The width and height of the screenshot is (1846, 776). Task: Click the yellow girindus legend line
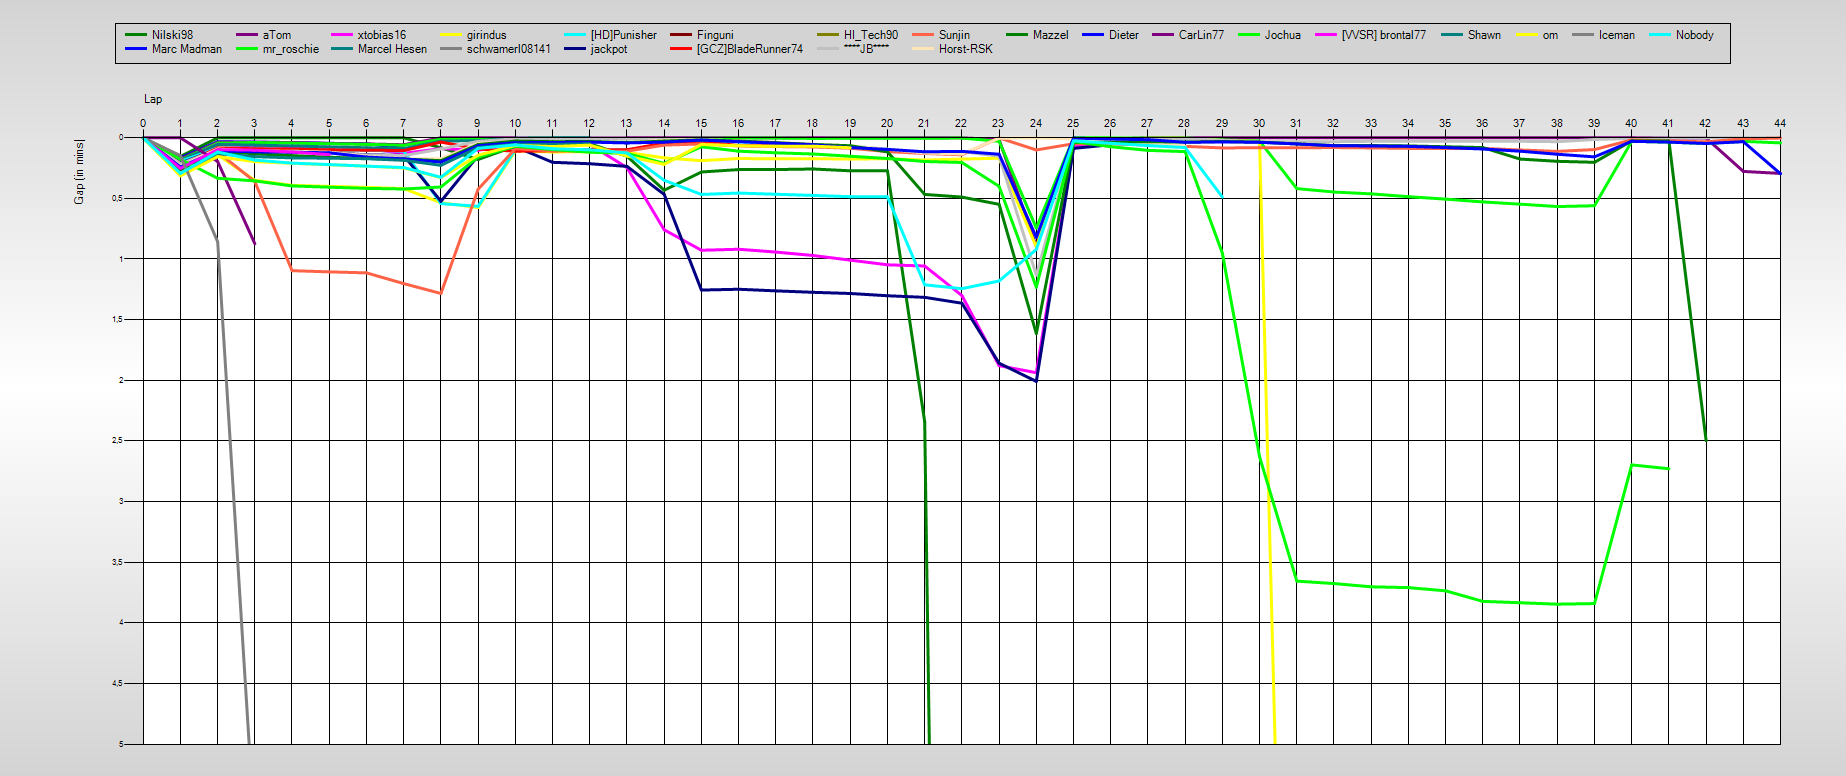452,35
